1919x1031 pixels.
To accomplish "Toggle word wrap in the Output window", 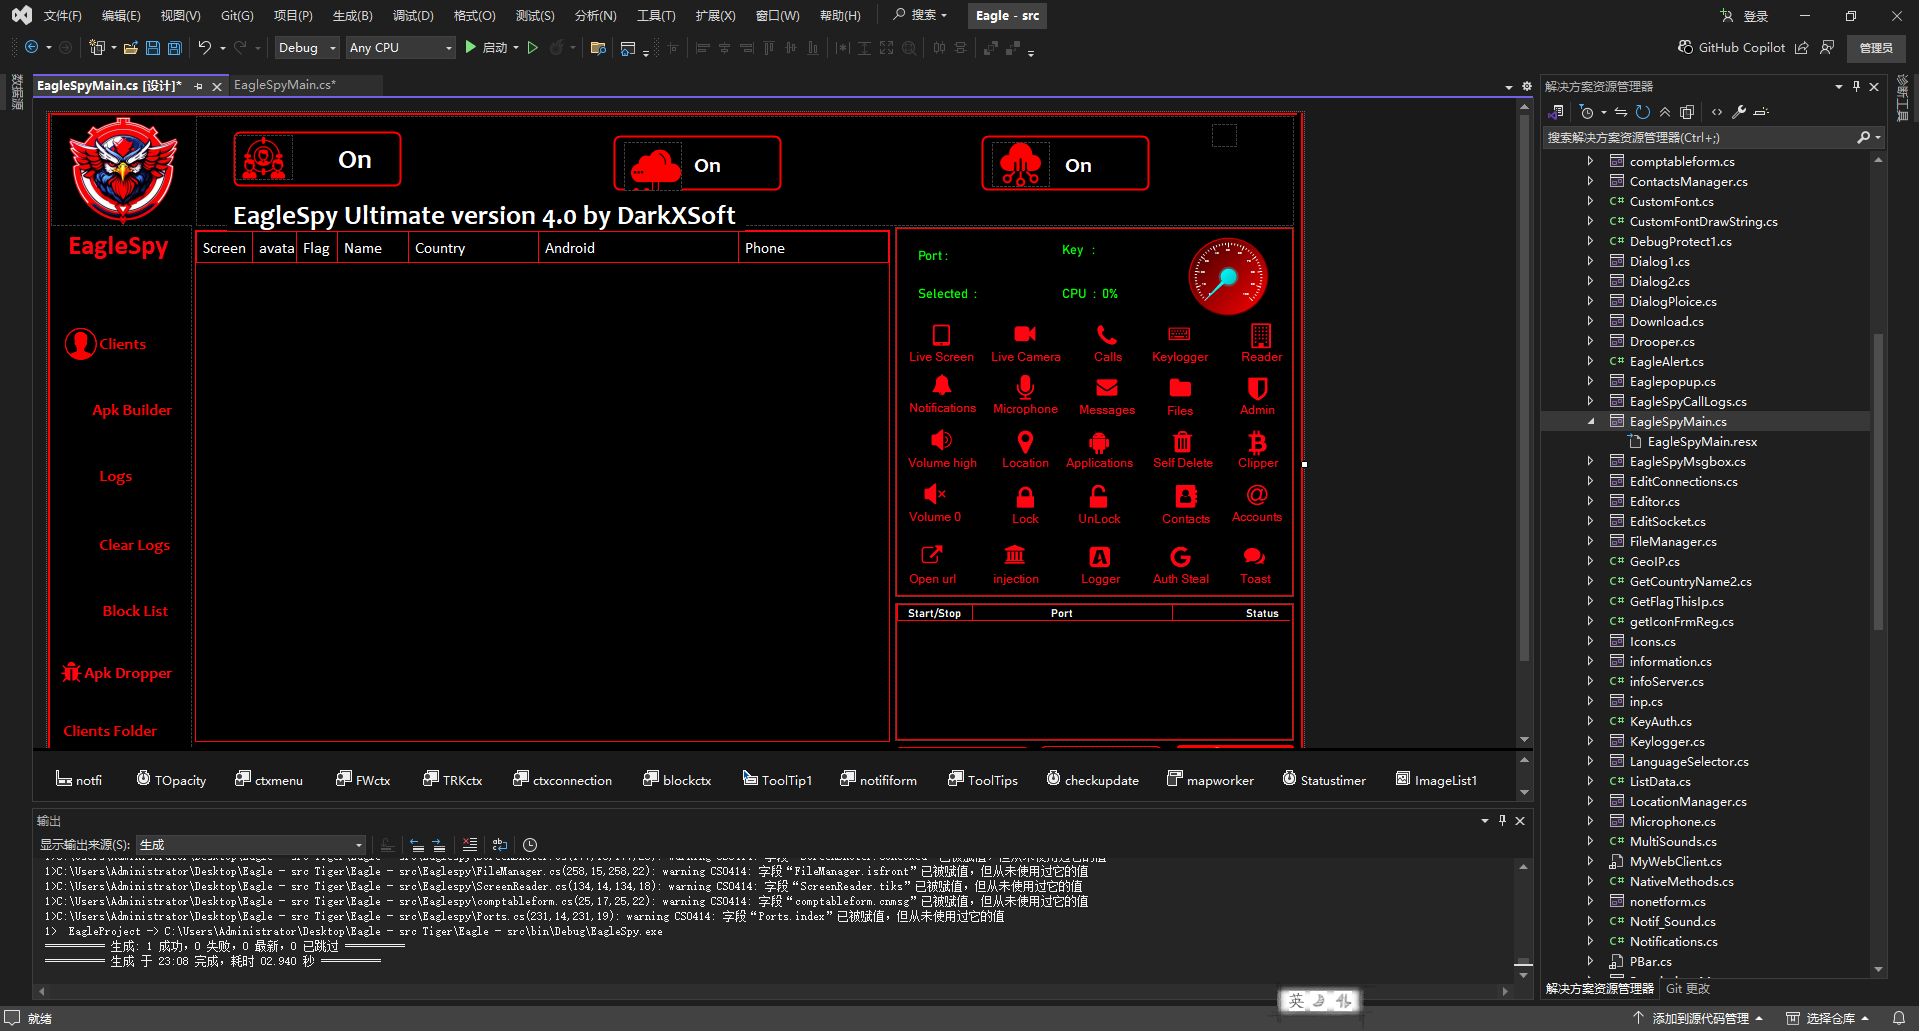I will (x=500, y=845).
